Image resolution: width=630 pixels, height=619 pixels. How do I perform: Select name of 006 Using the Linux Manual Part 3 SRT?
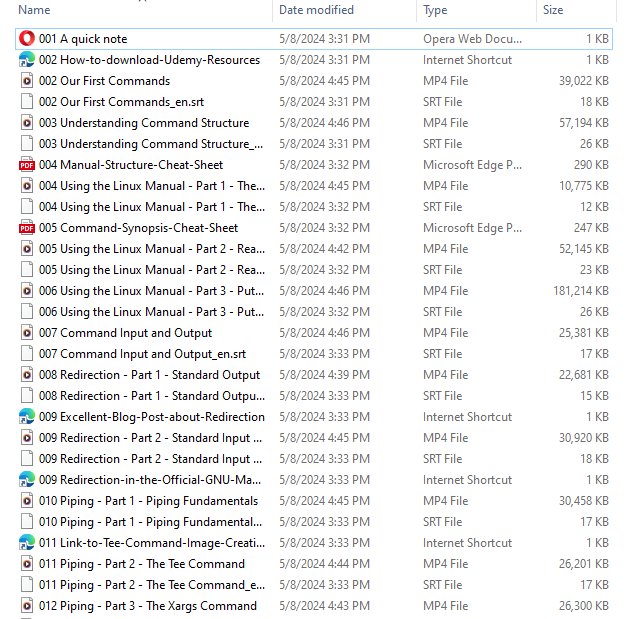pyautogui.click(x=151, y=312)
